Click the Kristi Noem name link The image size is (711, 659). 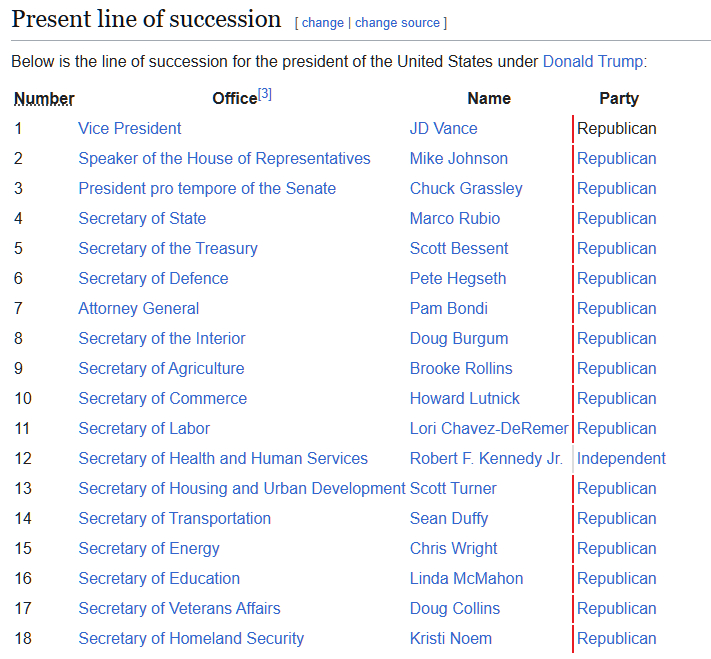pyautogui.click(x=450, y=638)
